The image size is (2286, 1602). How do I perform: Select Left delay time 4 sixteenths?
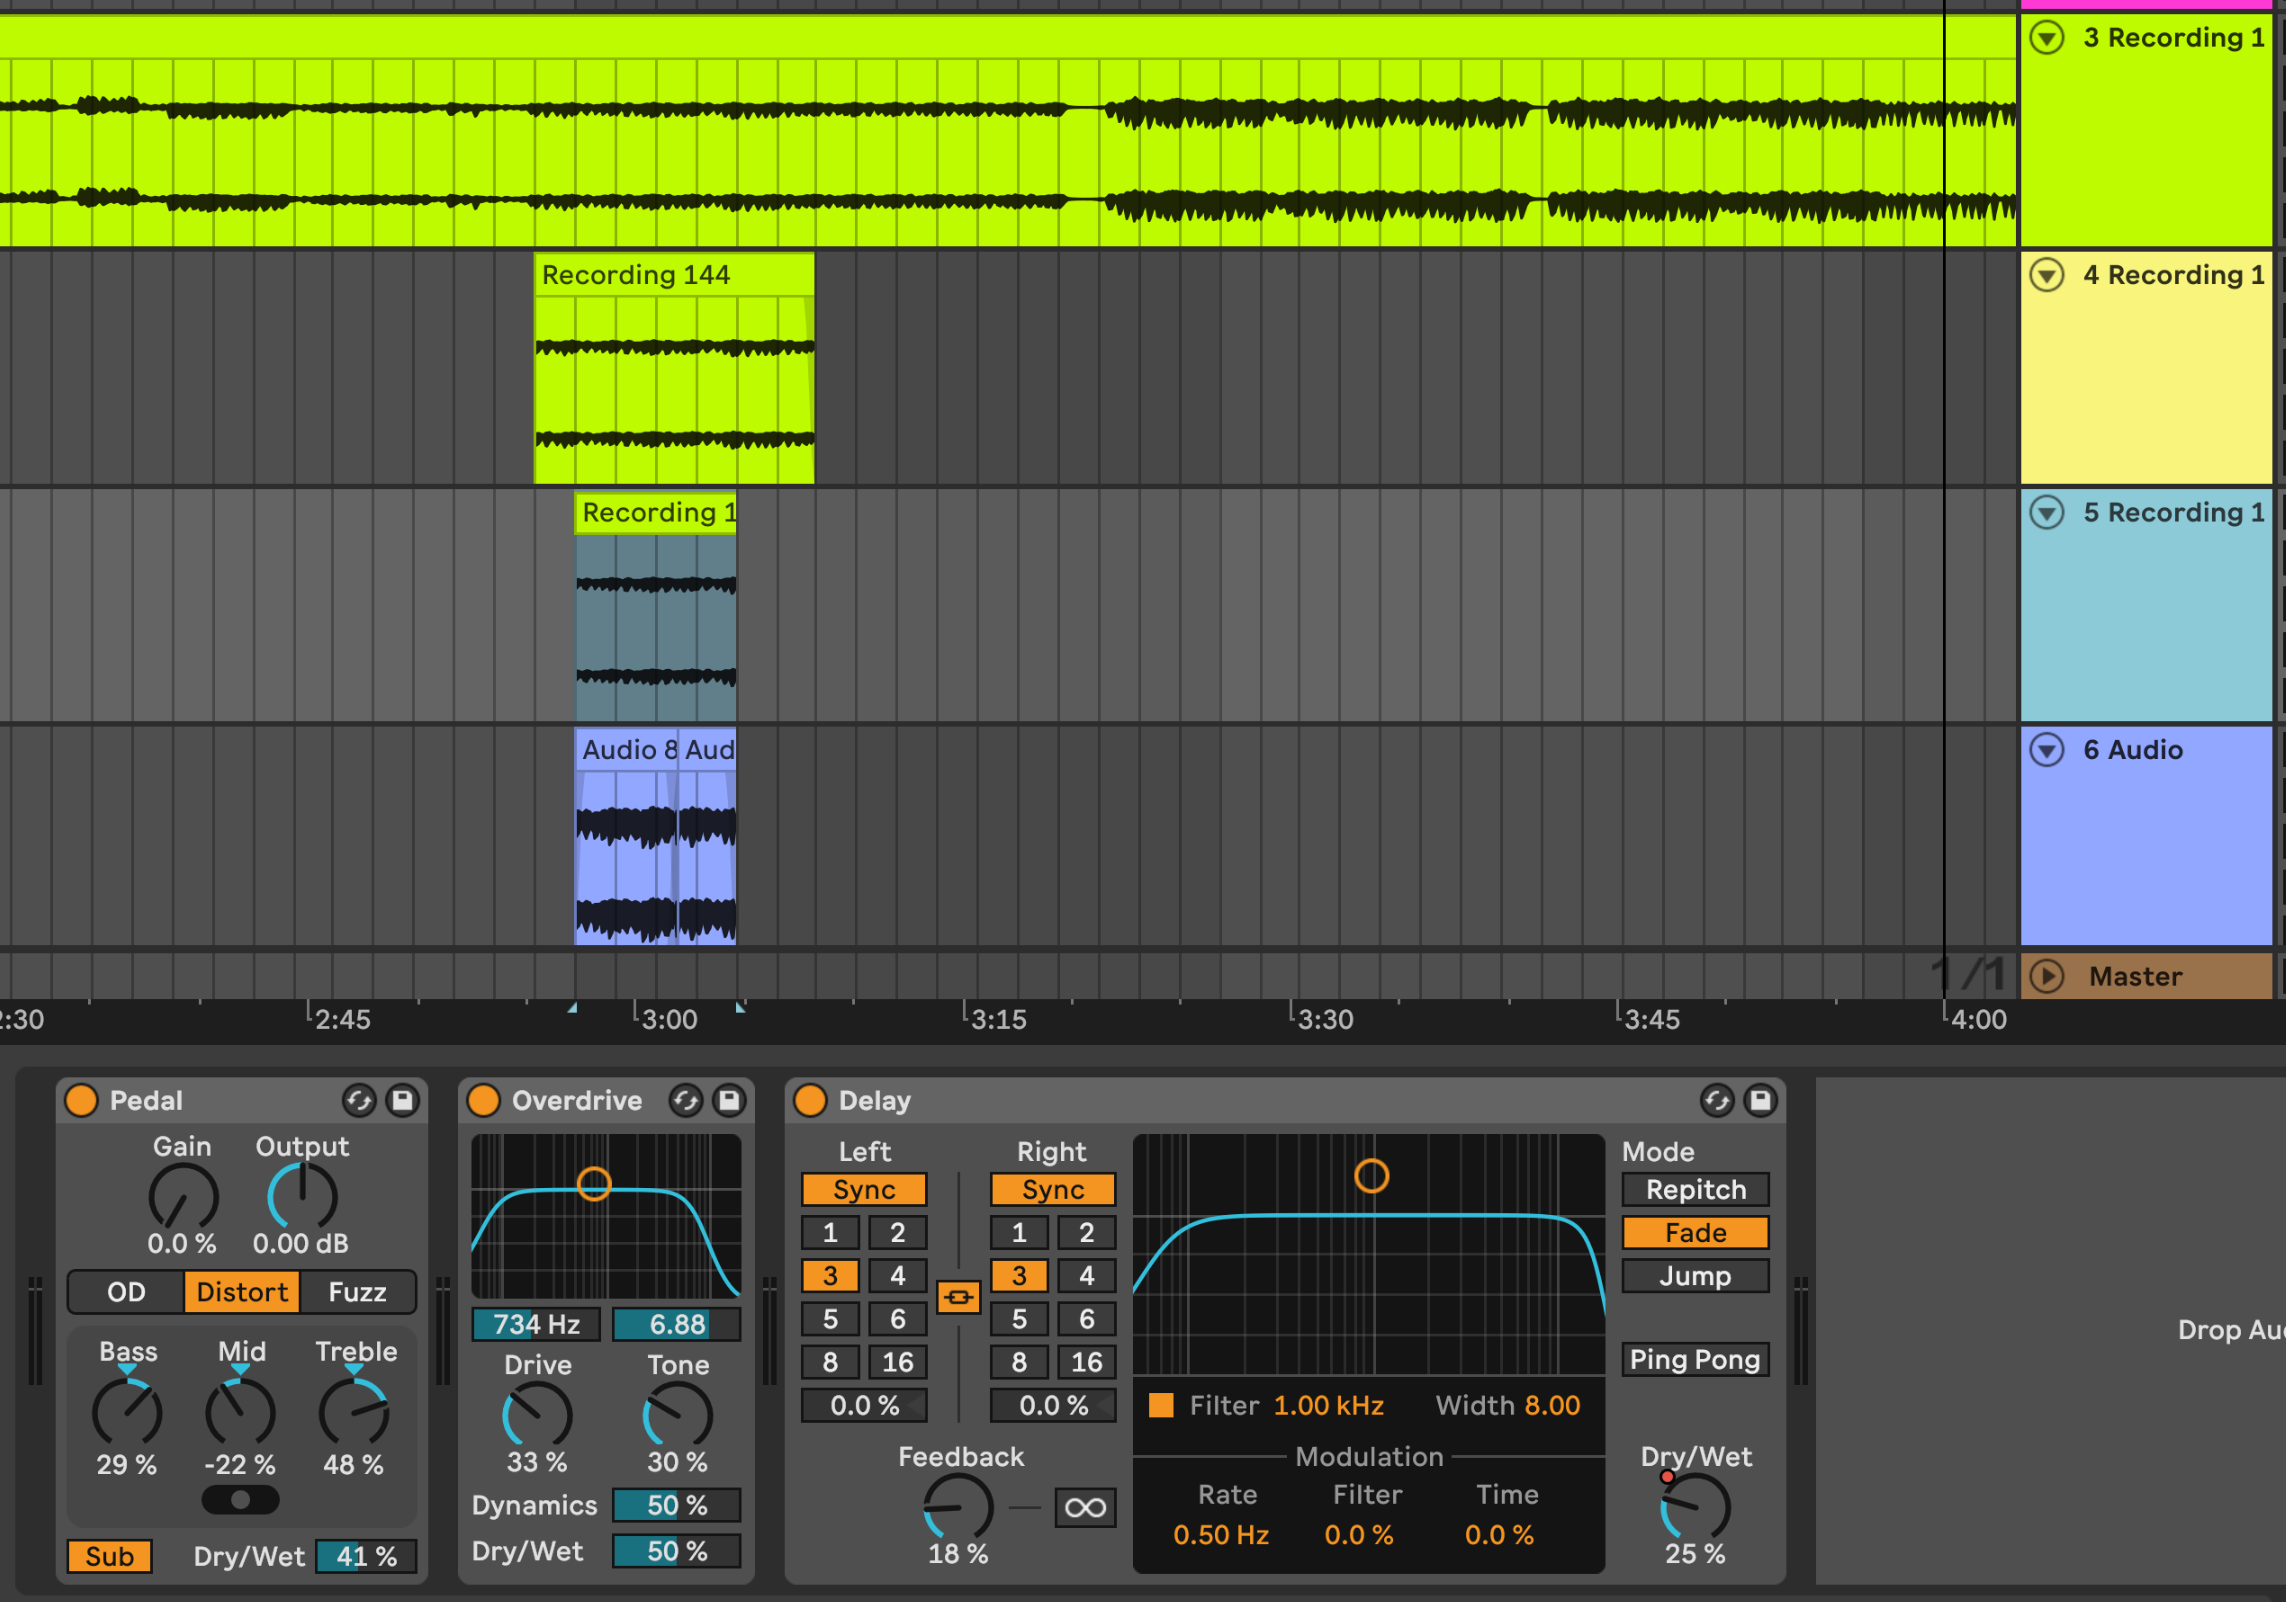(898, 1275)
